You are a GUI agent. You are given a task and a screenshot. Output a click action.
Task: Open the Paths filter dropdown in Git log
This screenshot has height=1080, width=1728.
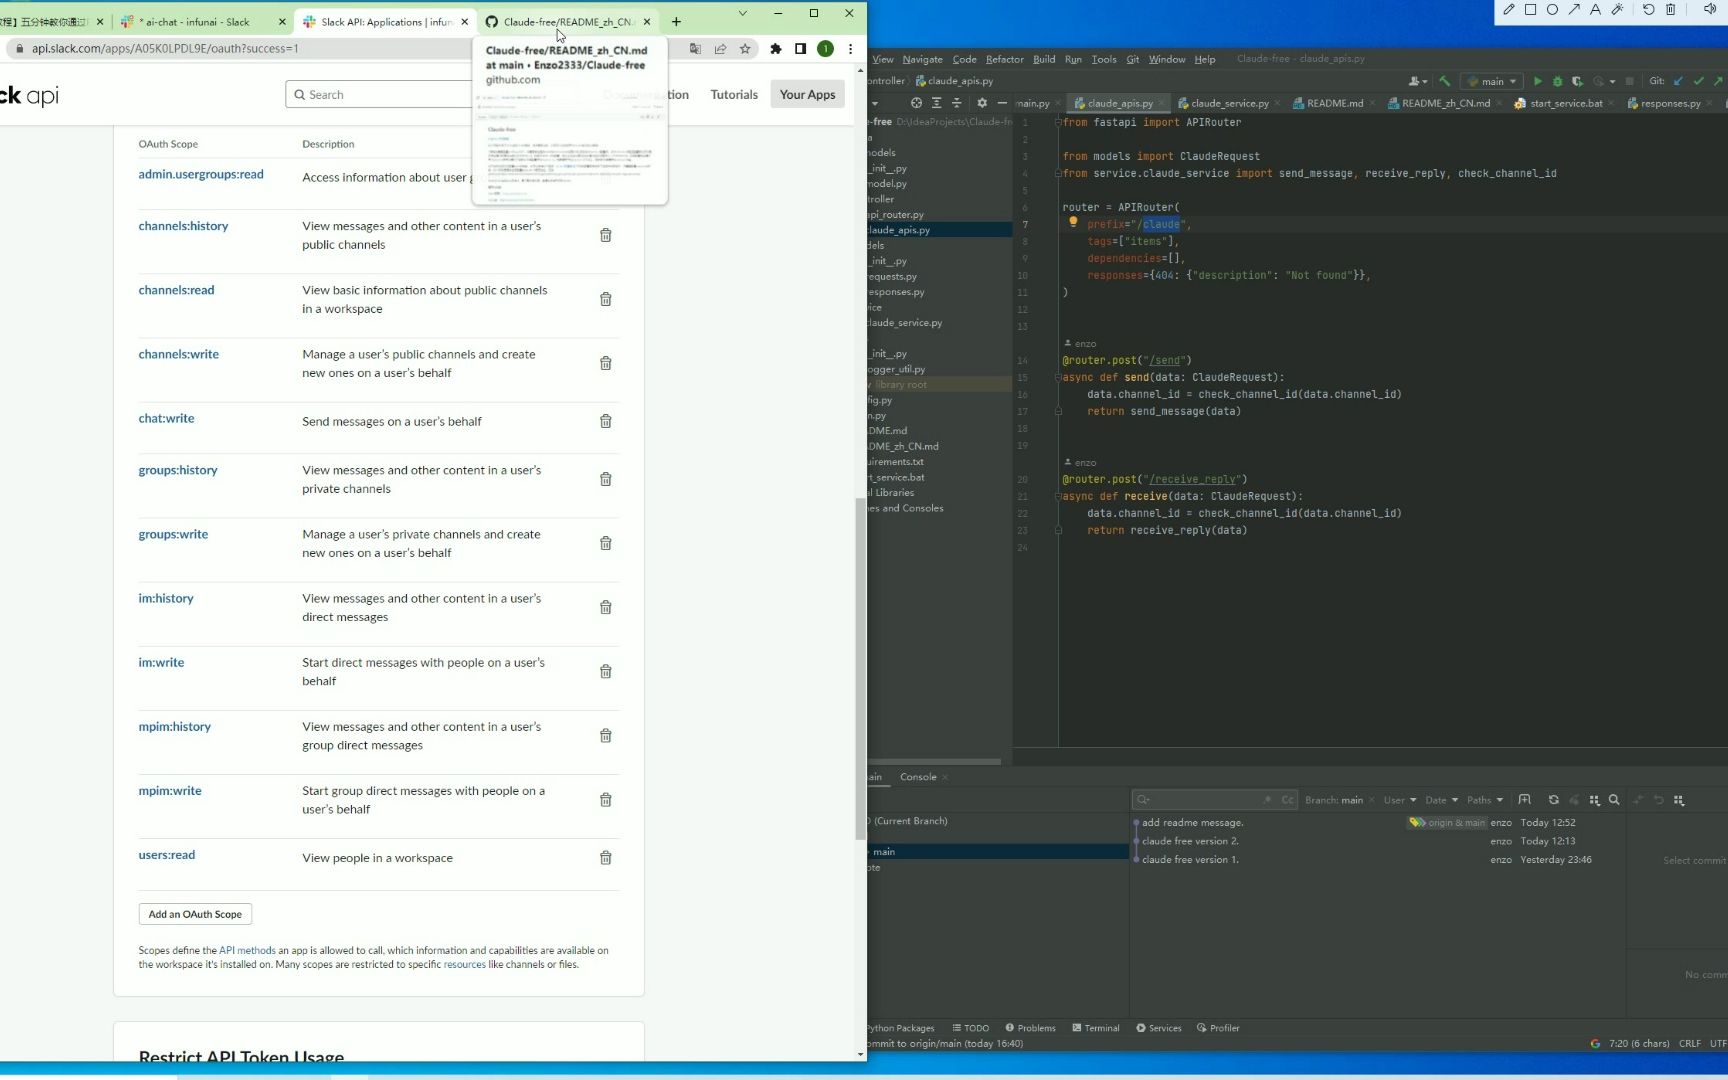1485,800
